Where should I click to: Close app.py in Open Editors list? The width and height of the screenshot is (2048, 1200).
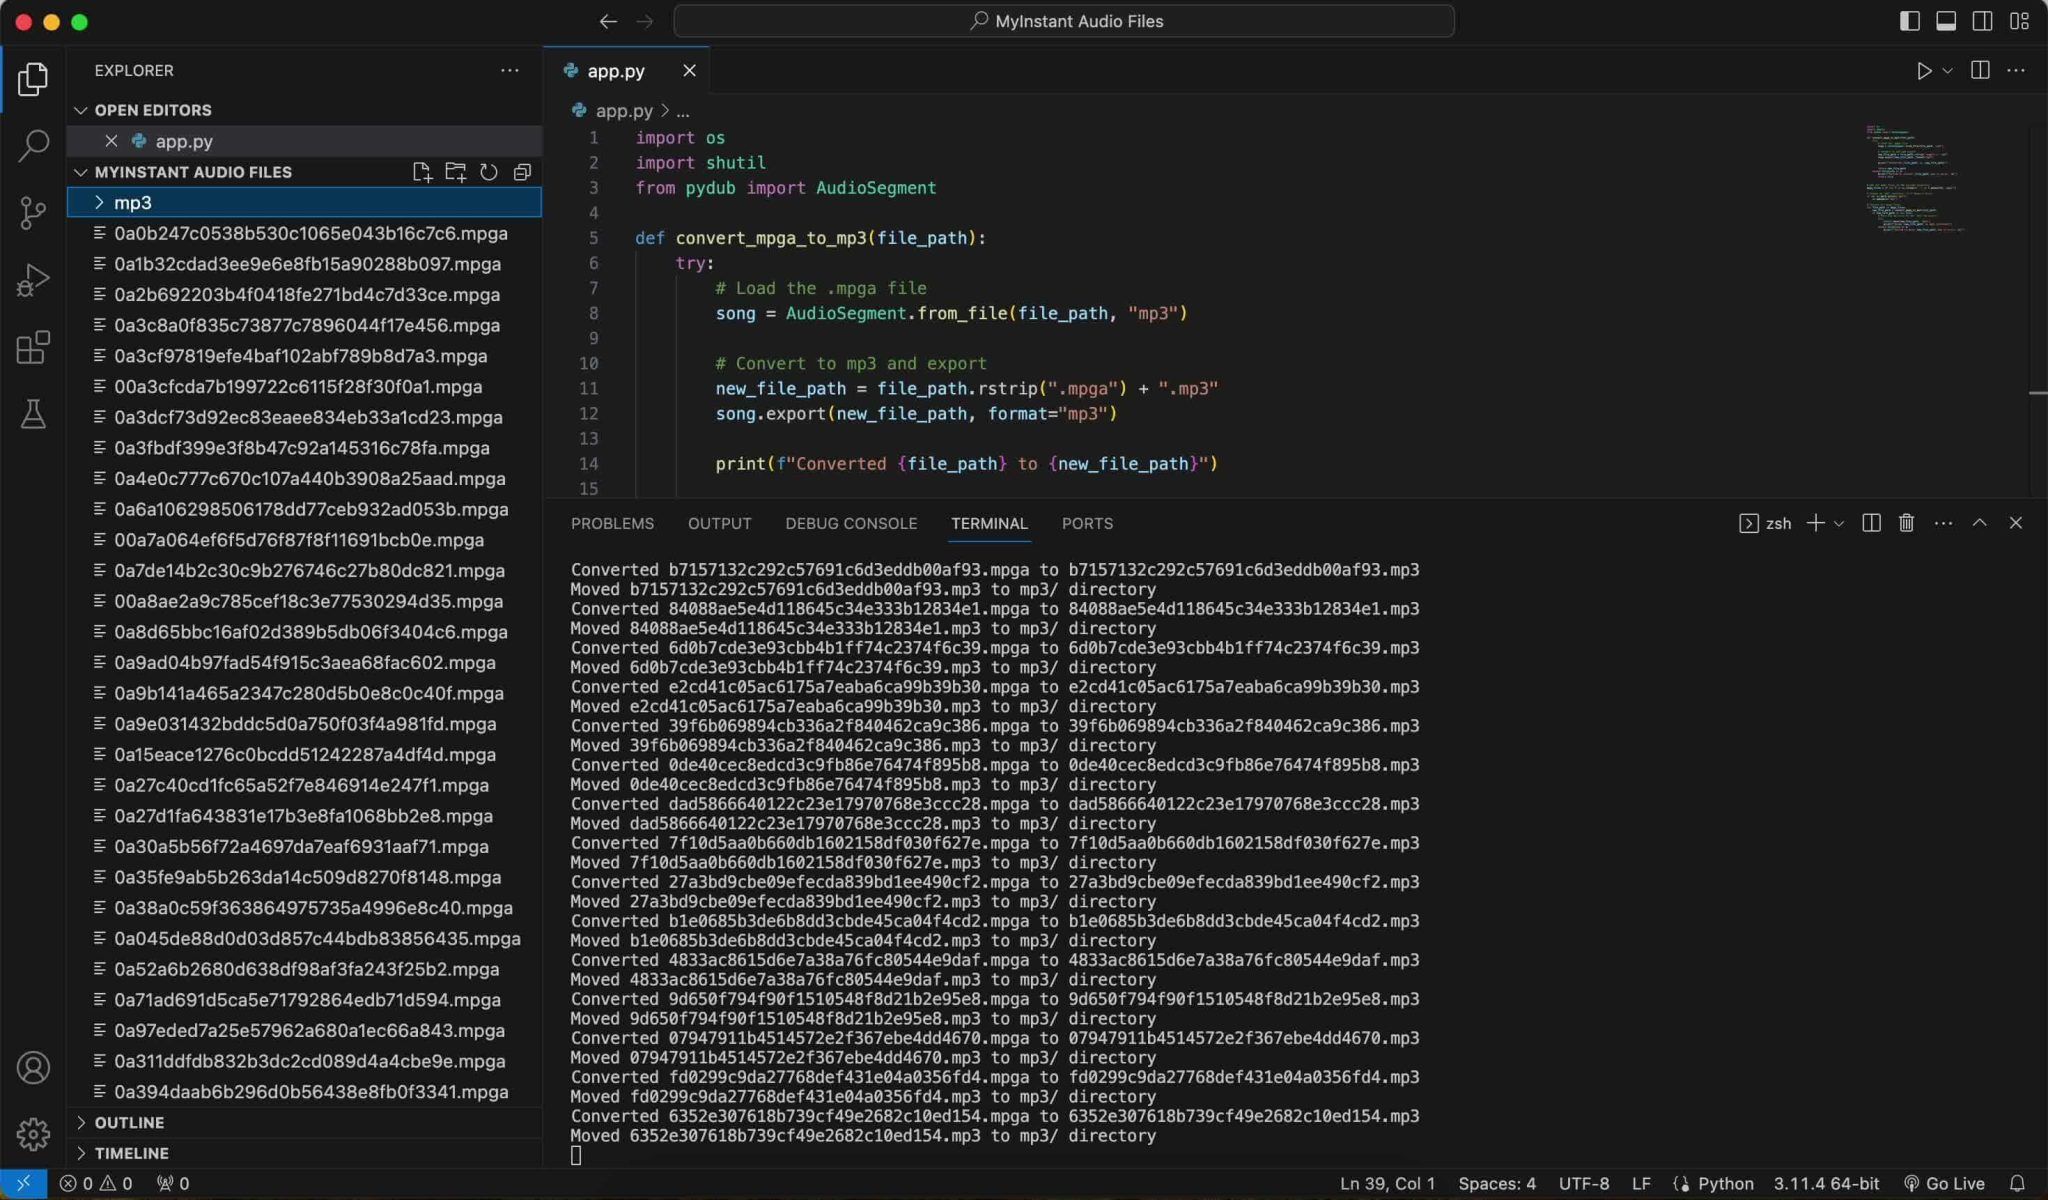click(111, 141)
